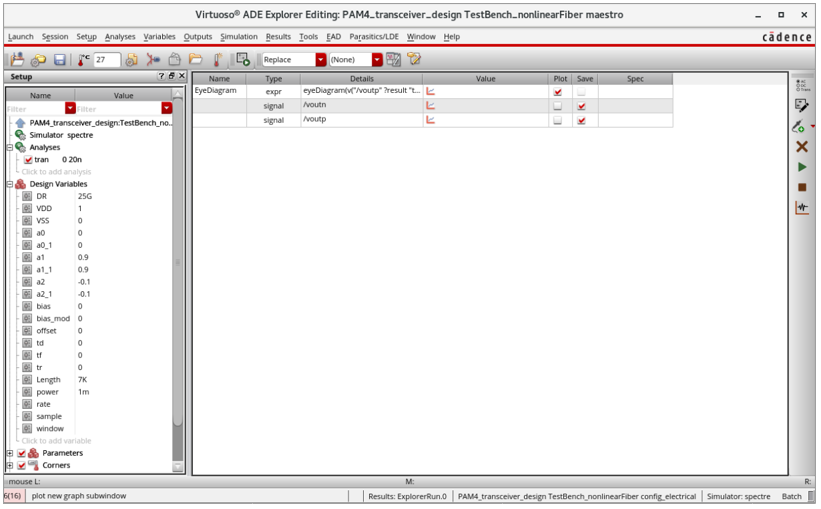Screen dimensions: 821x509
Task: Click the calculator icon next to (None)
Action: 393,60
